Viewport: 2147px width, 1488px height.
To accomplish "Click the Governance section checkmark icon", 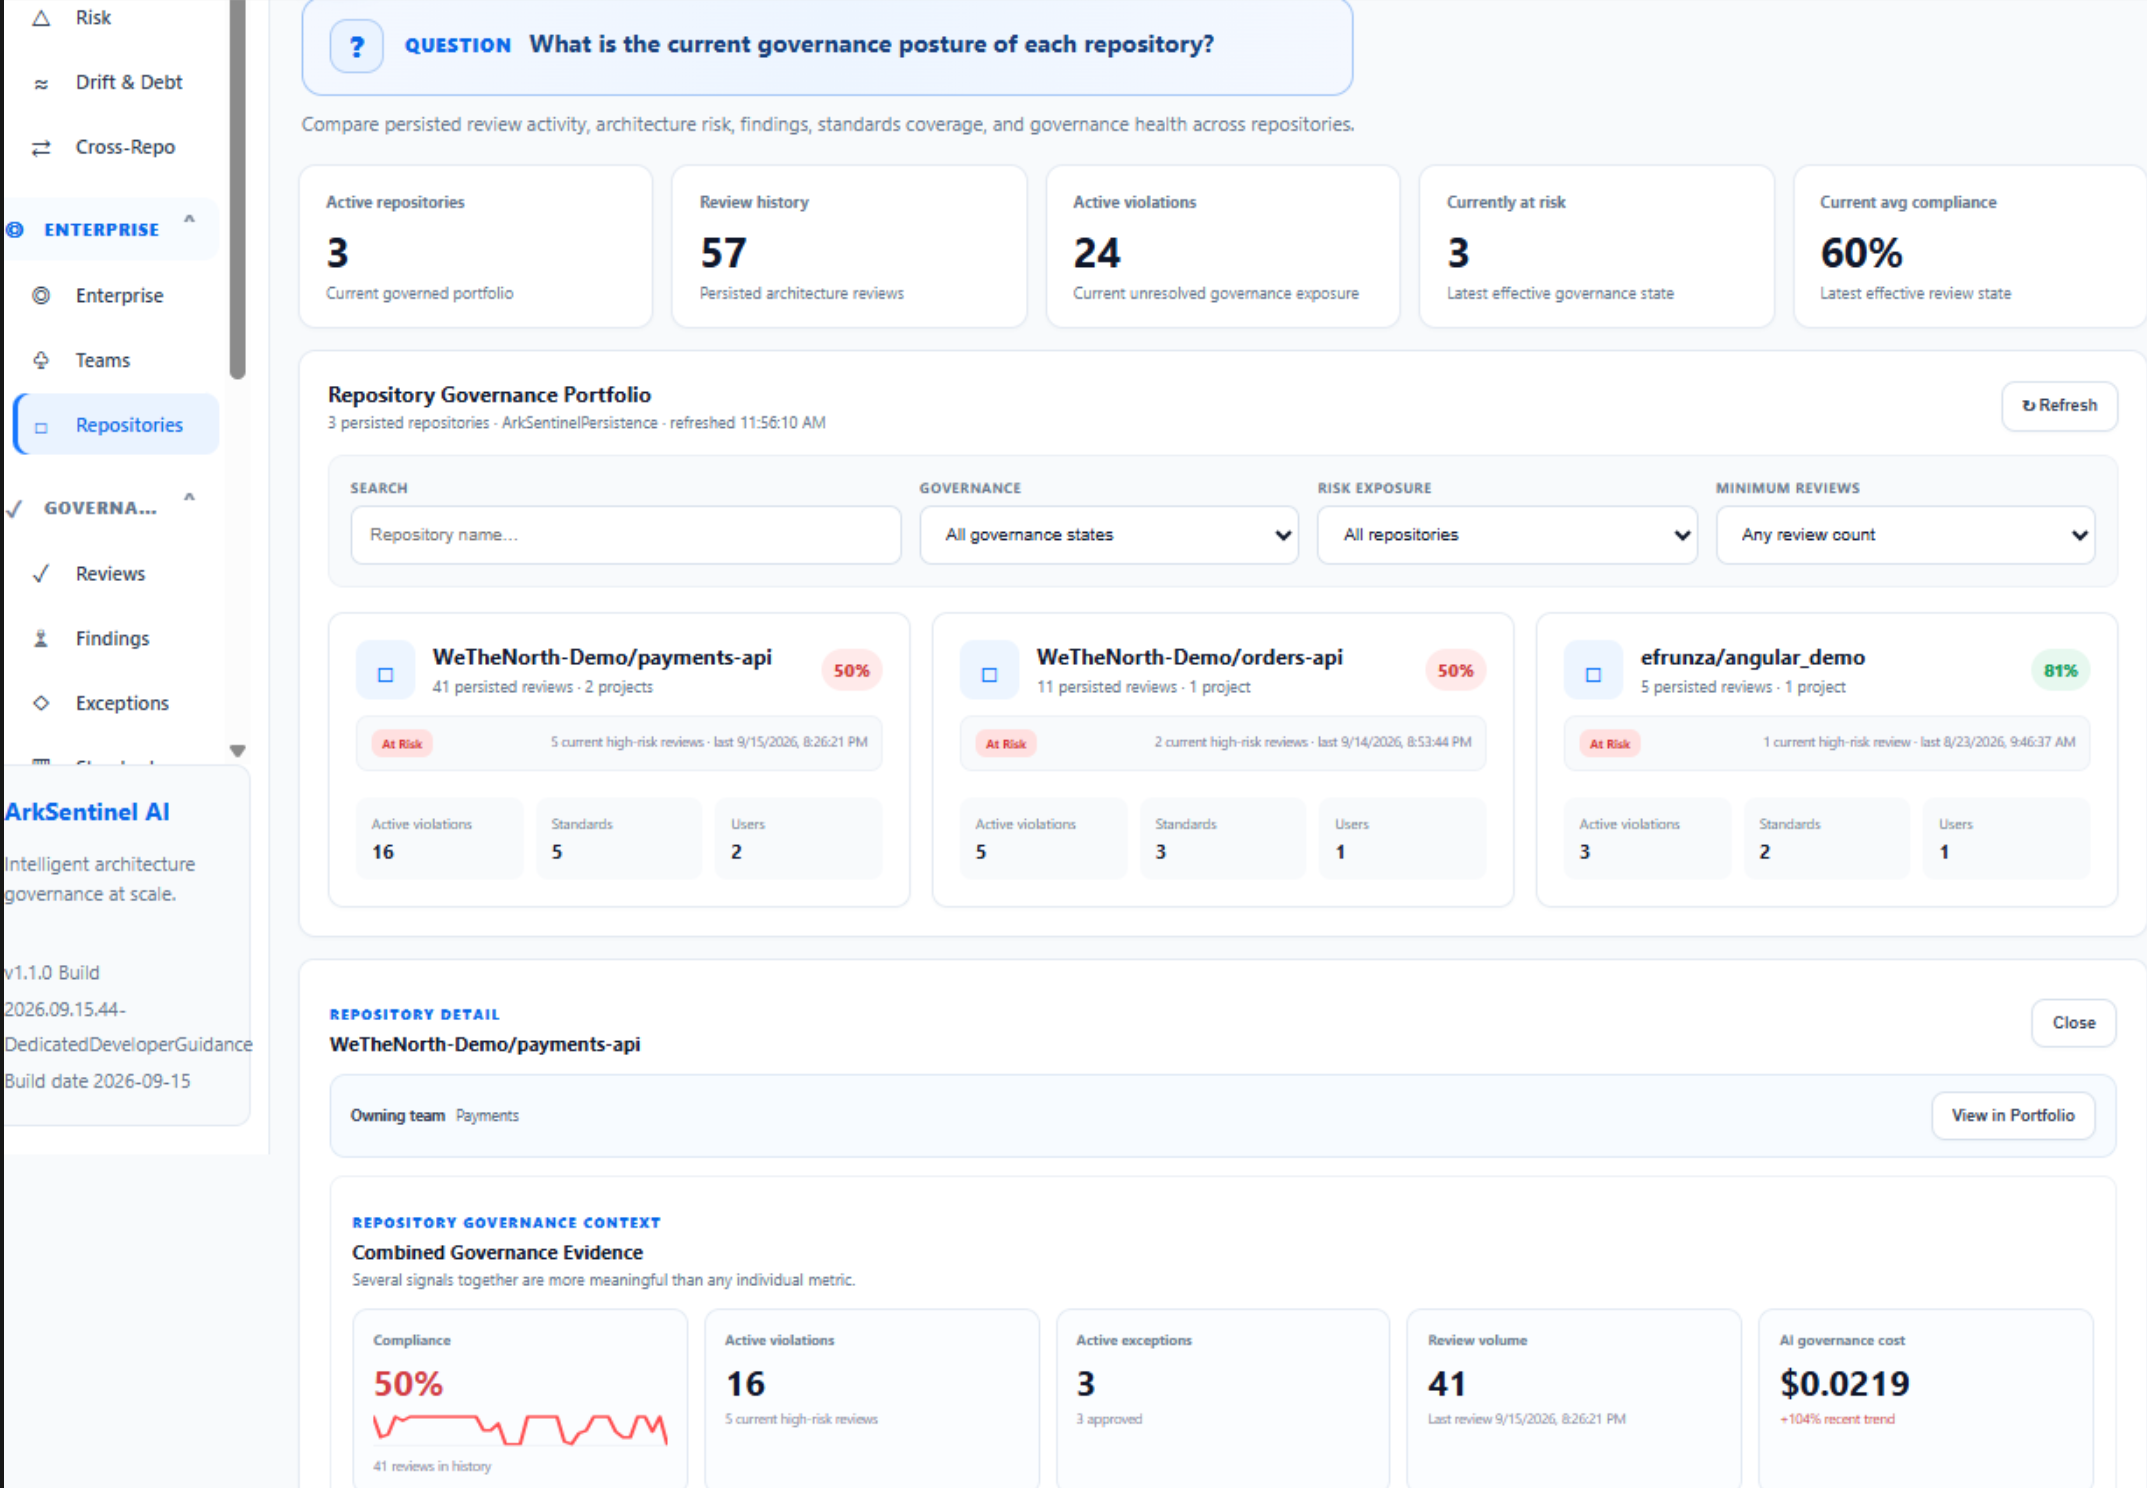I will coord(15,509).
